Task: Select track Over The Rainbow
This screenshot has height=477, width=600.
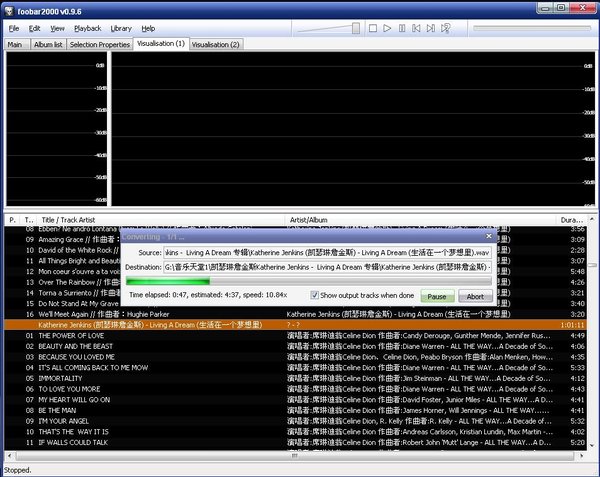Action: pos(61,282)
